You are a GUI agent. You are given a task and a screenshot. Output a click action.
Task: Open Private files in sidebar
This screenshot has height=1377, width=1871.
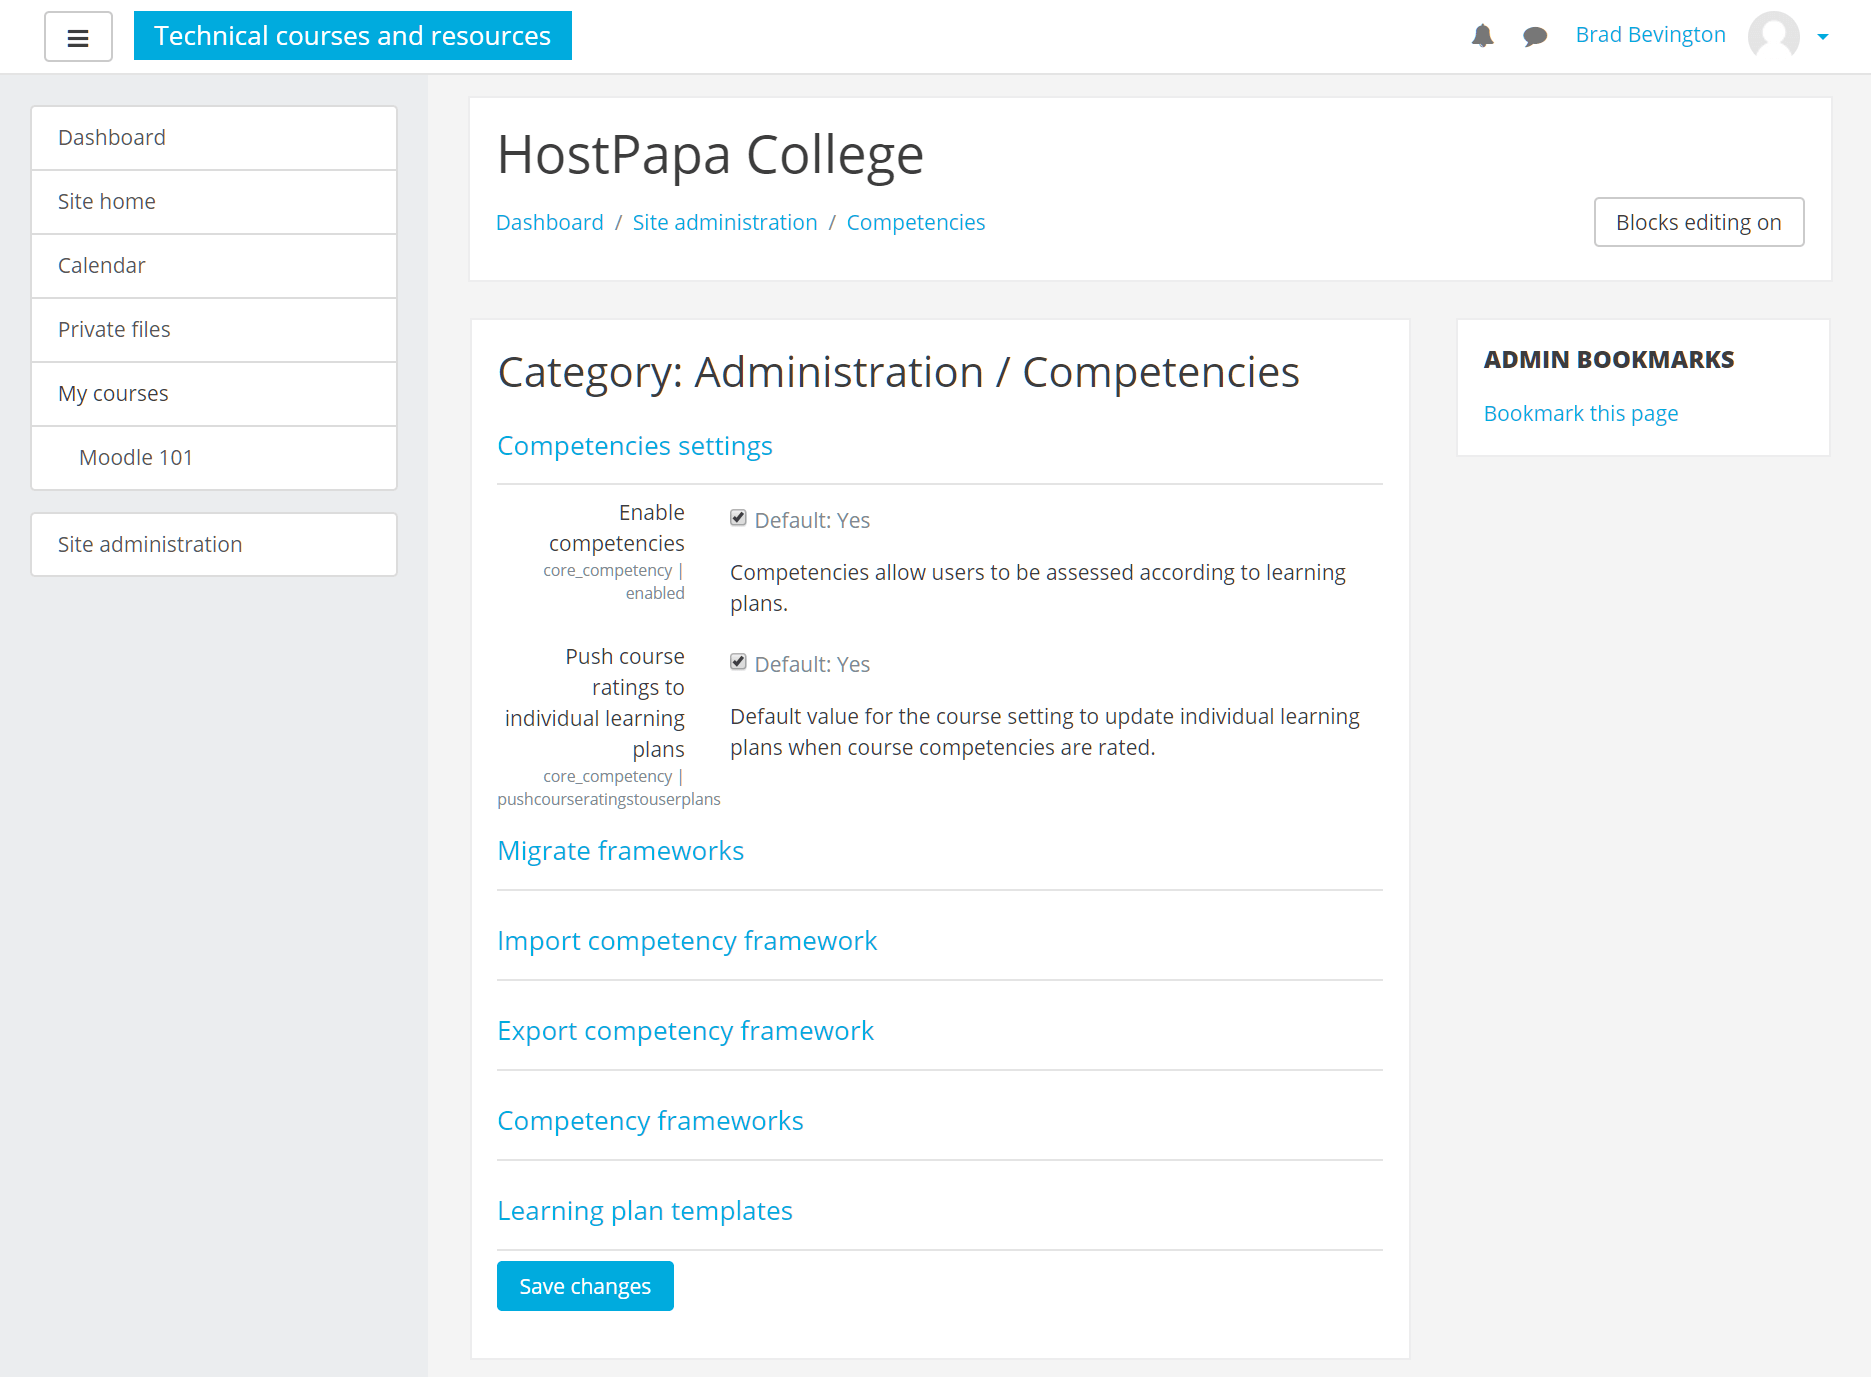[x=214, y=330]
